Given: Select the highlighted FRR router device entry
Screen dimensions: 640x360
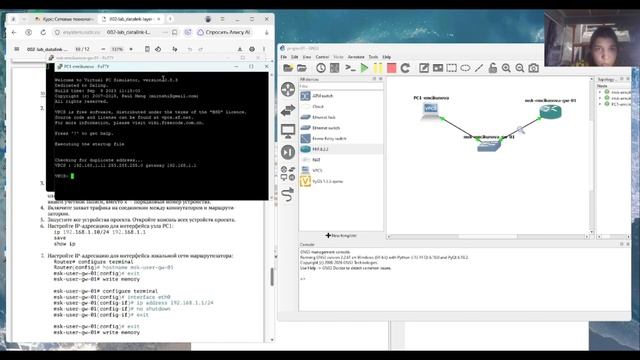Looking at the screenshot, I should click(341, 149).
